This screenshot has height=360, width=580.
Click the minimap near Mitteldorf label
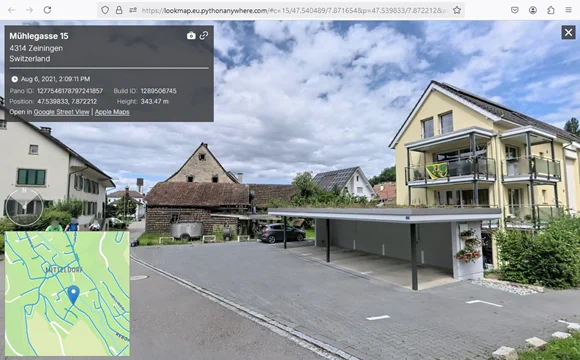coord(64,270)
